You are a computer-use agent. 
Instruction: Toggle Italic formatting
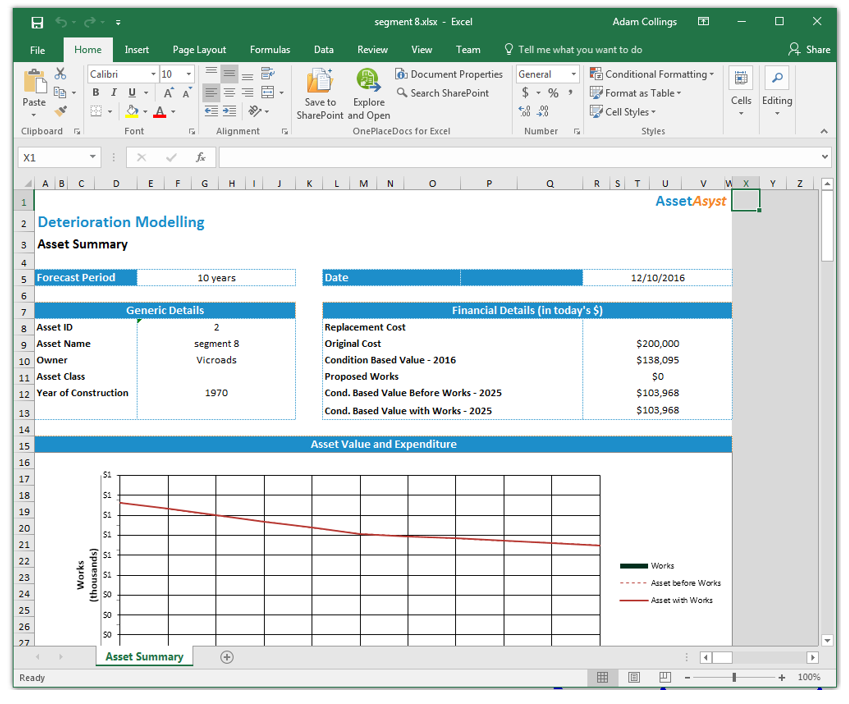click(x=114, y=93)
